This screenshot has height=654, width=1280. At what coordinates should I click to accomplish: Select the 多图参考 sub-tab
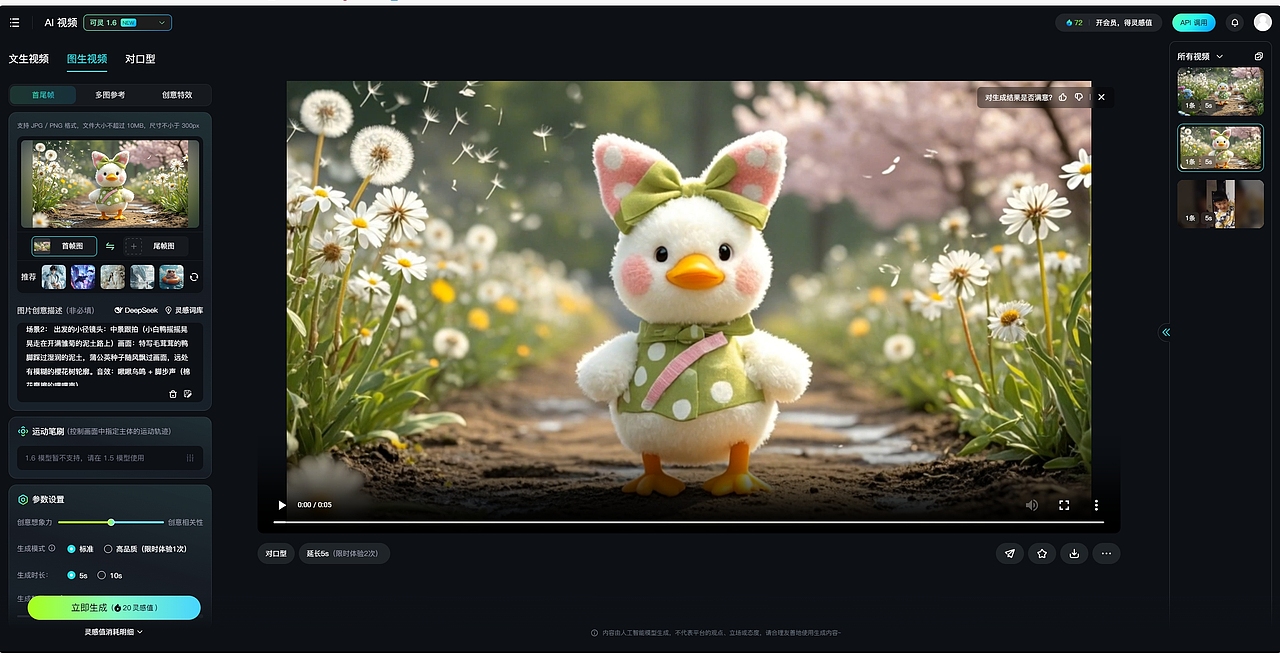click(110, 95)
